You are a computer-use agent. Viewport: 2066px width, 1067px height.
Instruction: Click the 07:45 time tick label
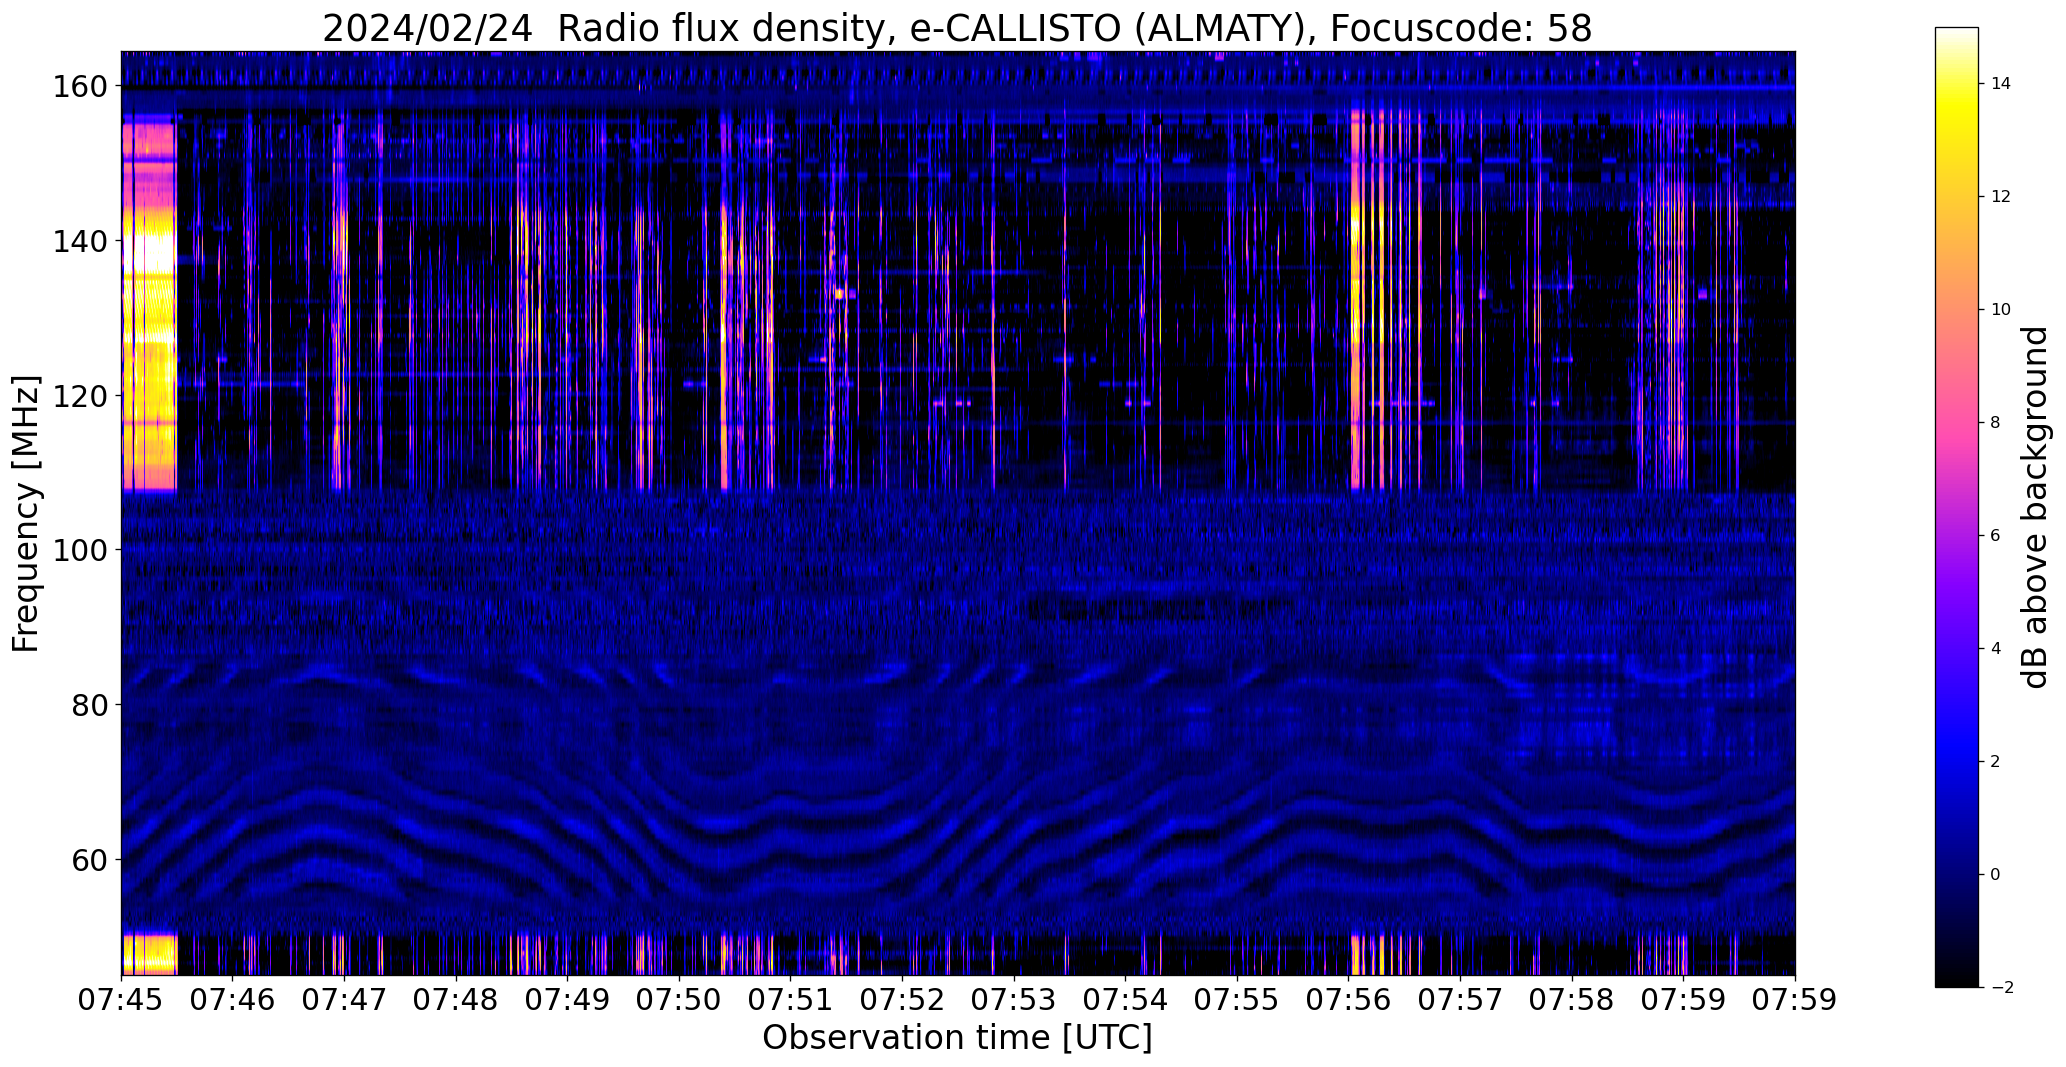point(122,1000)
